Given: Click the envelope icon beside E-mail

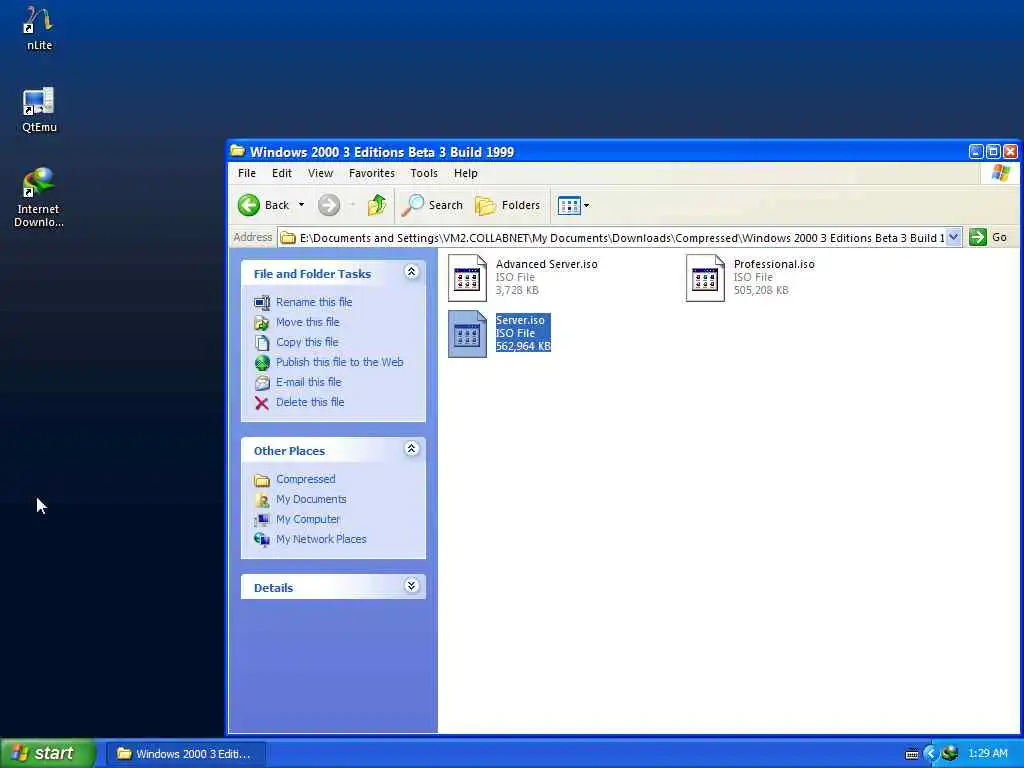Looking at the screenshot, I should (x=262, y=383).
